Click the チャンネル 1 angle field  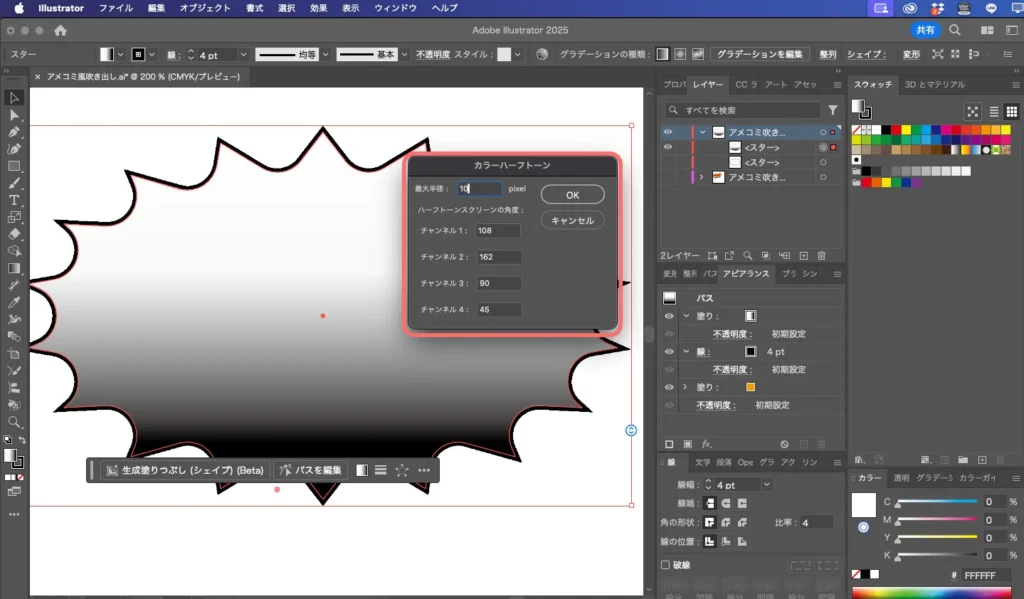[x=497, y=231]
